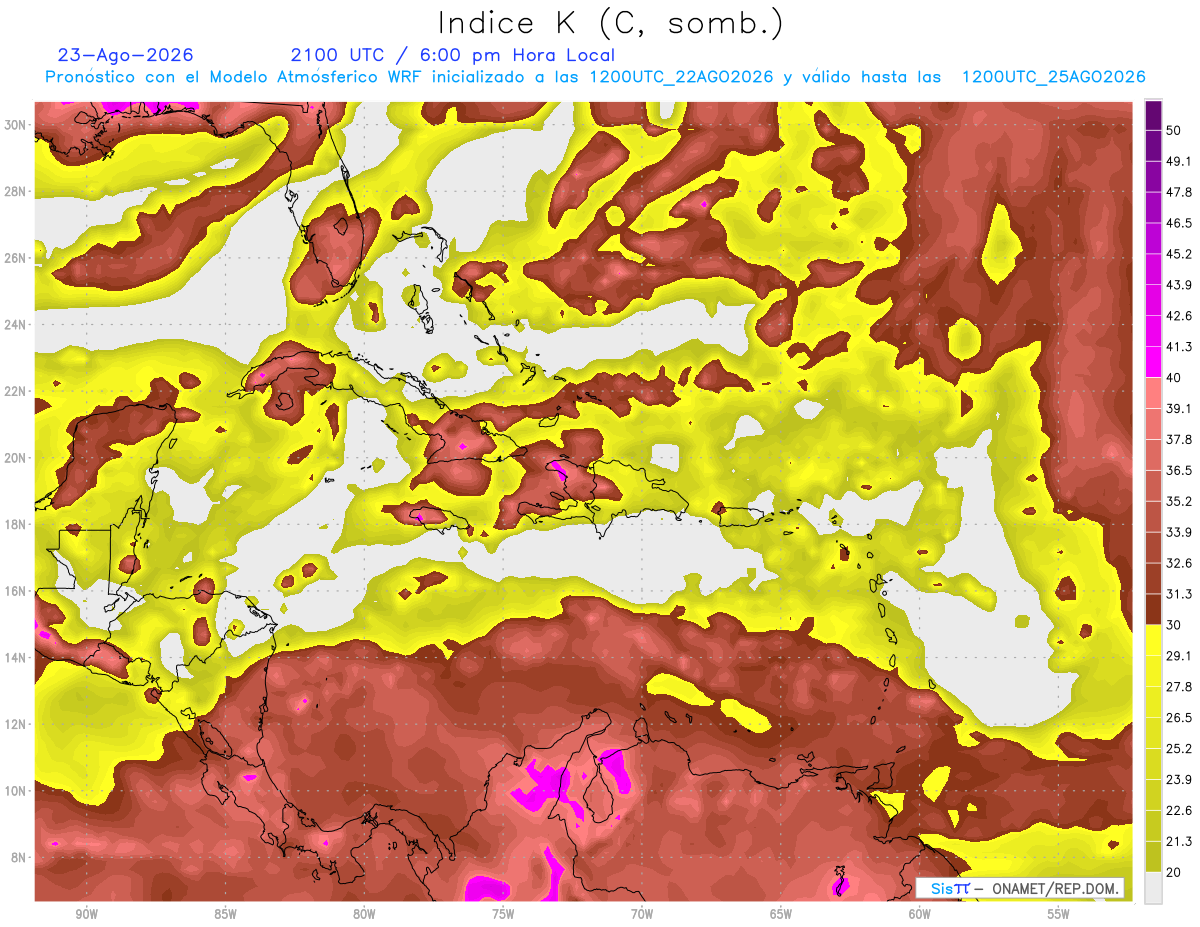Select the colorbar value "32.6"
Image resolution: width=1200 pixels, height=927 pixels.
coord(1178,563)
